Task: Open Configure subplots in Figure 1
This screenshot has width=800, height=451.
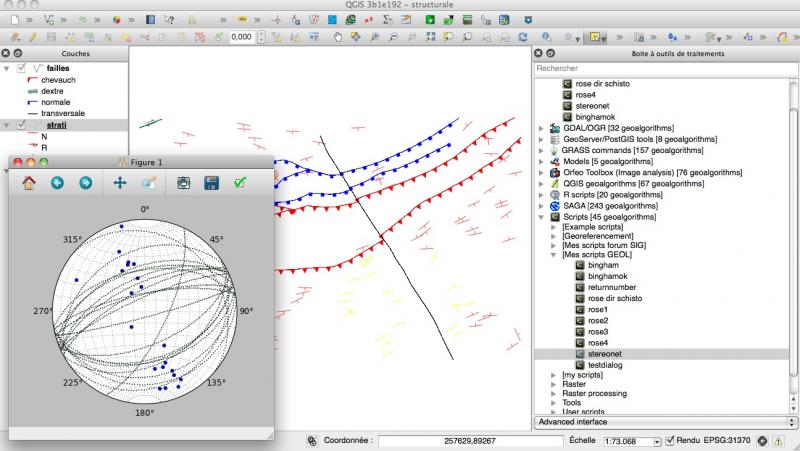Action: click(x=183, y=183)
